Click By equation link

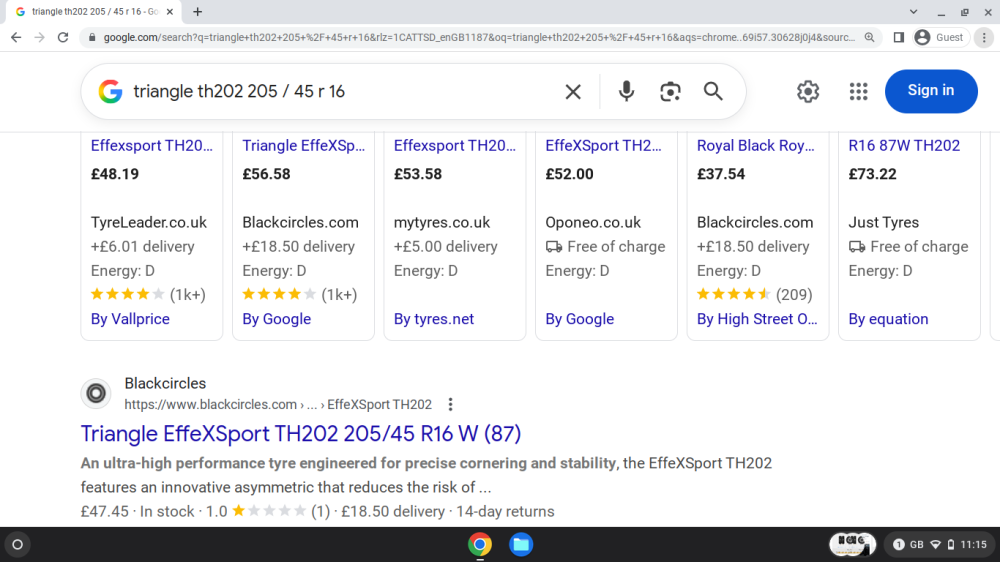[x=888, y=319]
